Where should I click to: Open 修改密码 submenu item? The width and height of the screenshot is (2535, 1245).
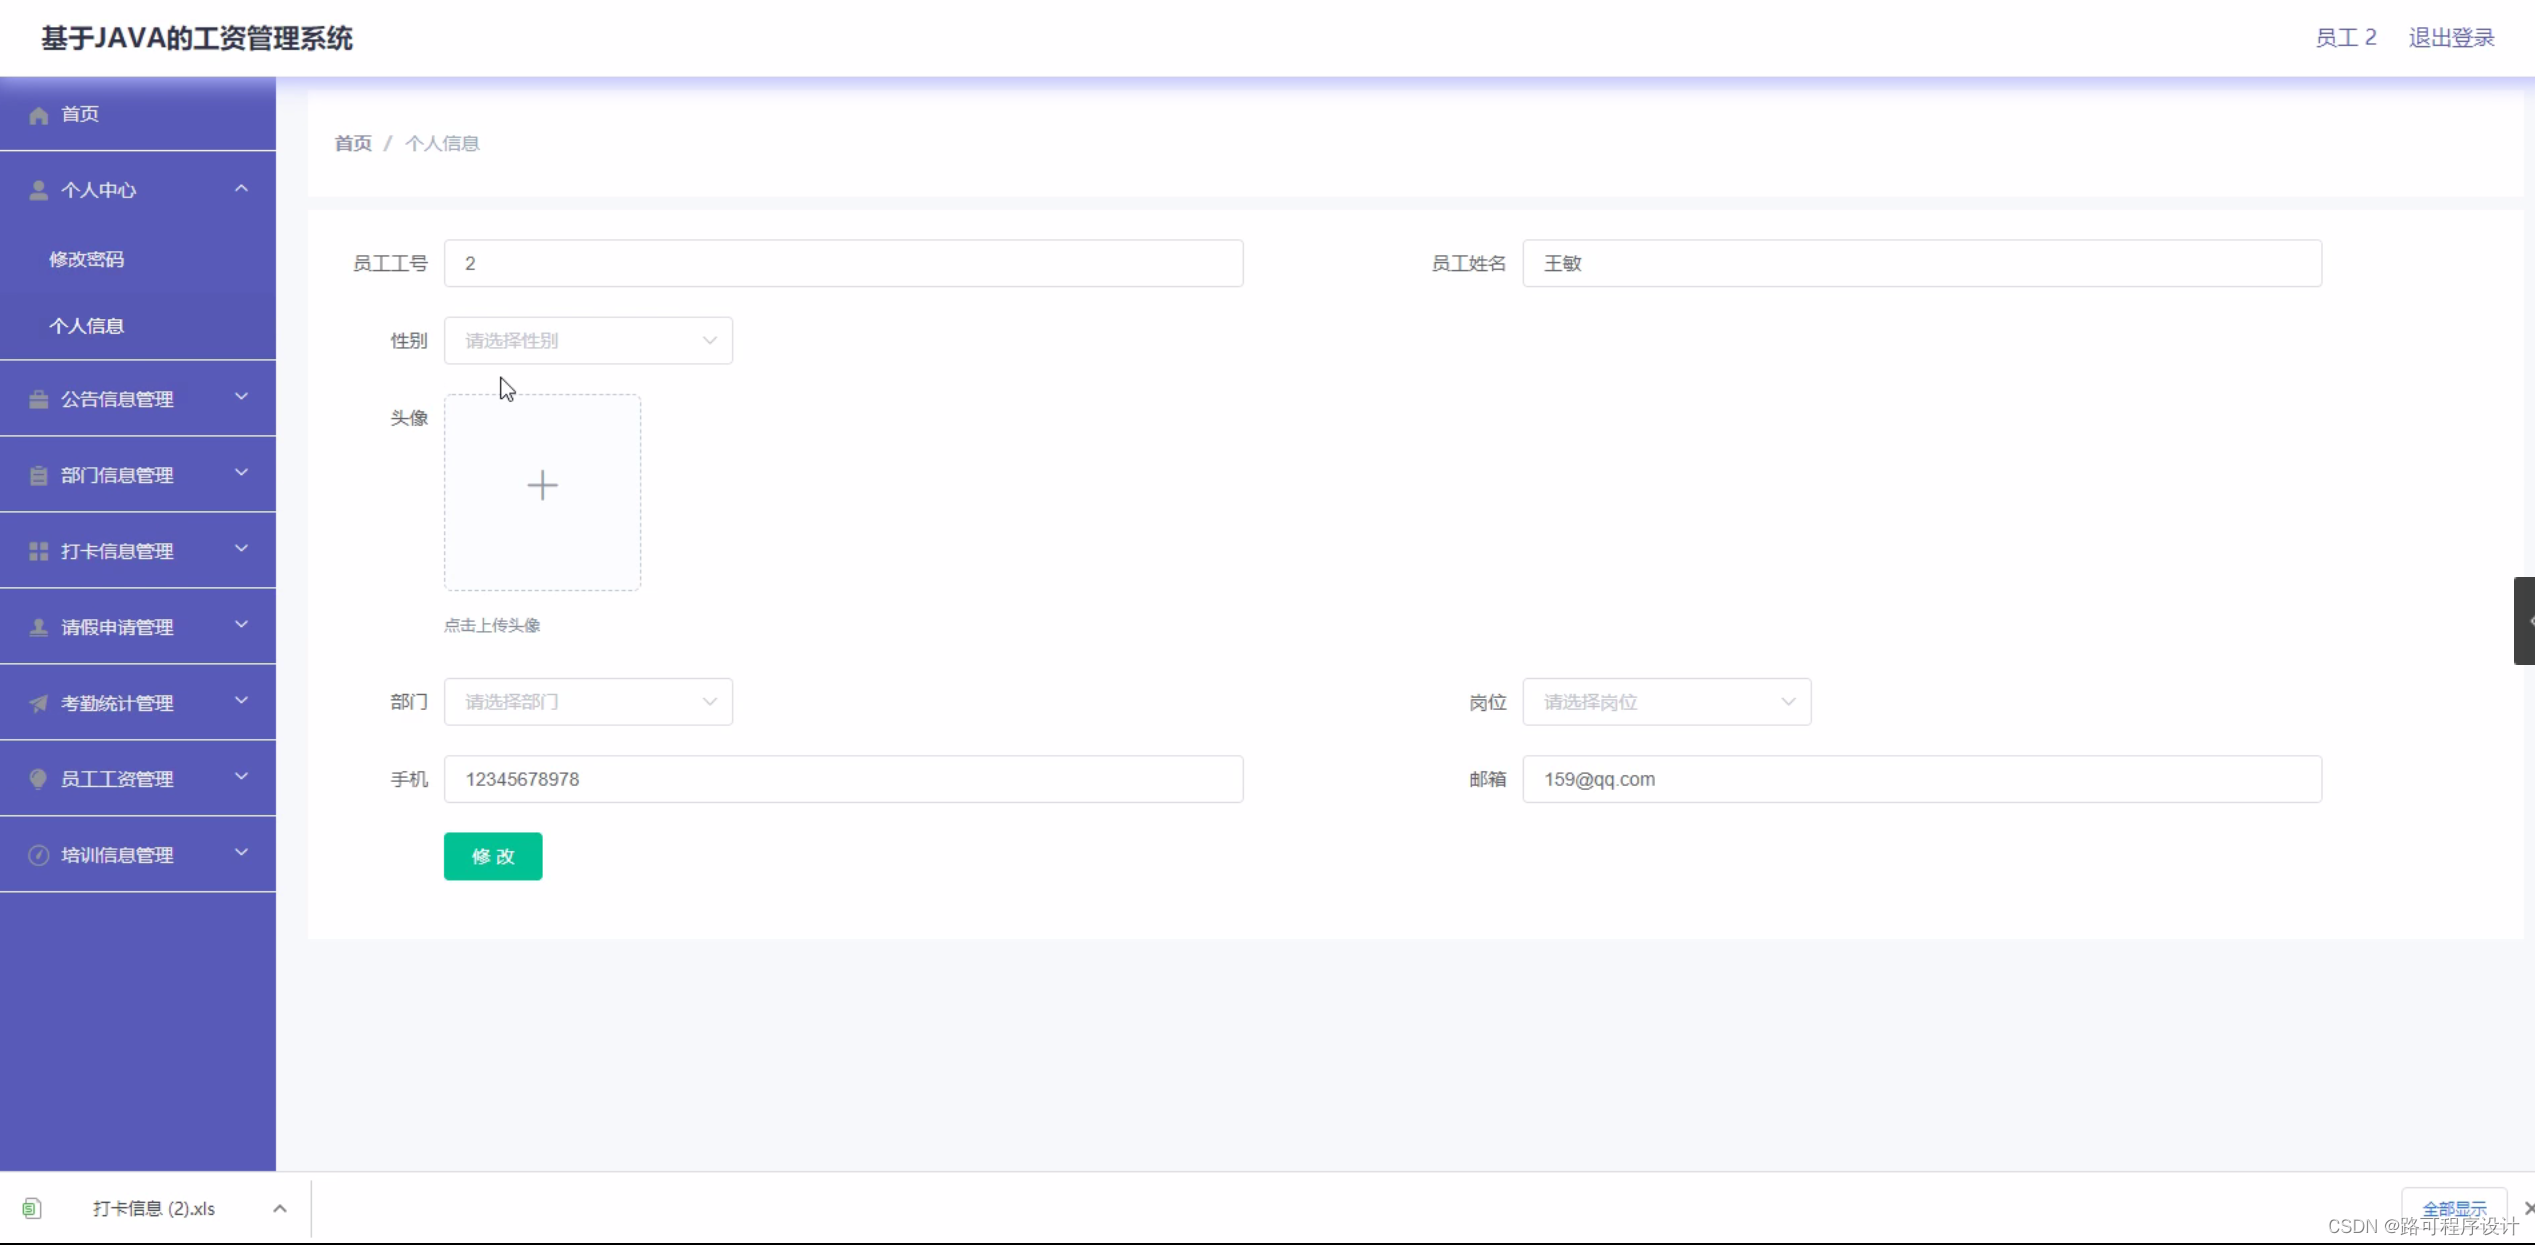87,259
